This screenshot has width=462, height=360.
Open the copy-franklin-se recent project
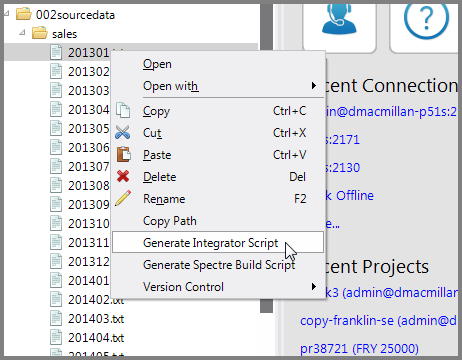378,320
